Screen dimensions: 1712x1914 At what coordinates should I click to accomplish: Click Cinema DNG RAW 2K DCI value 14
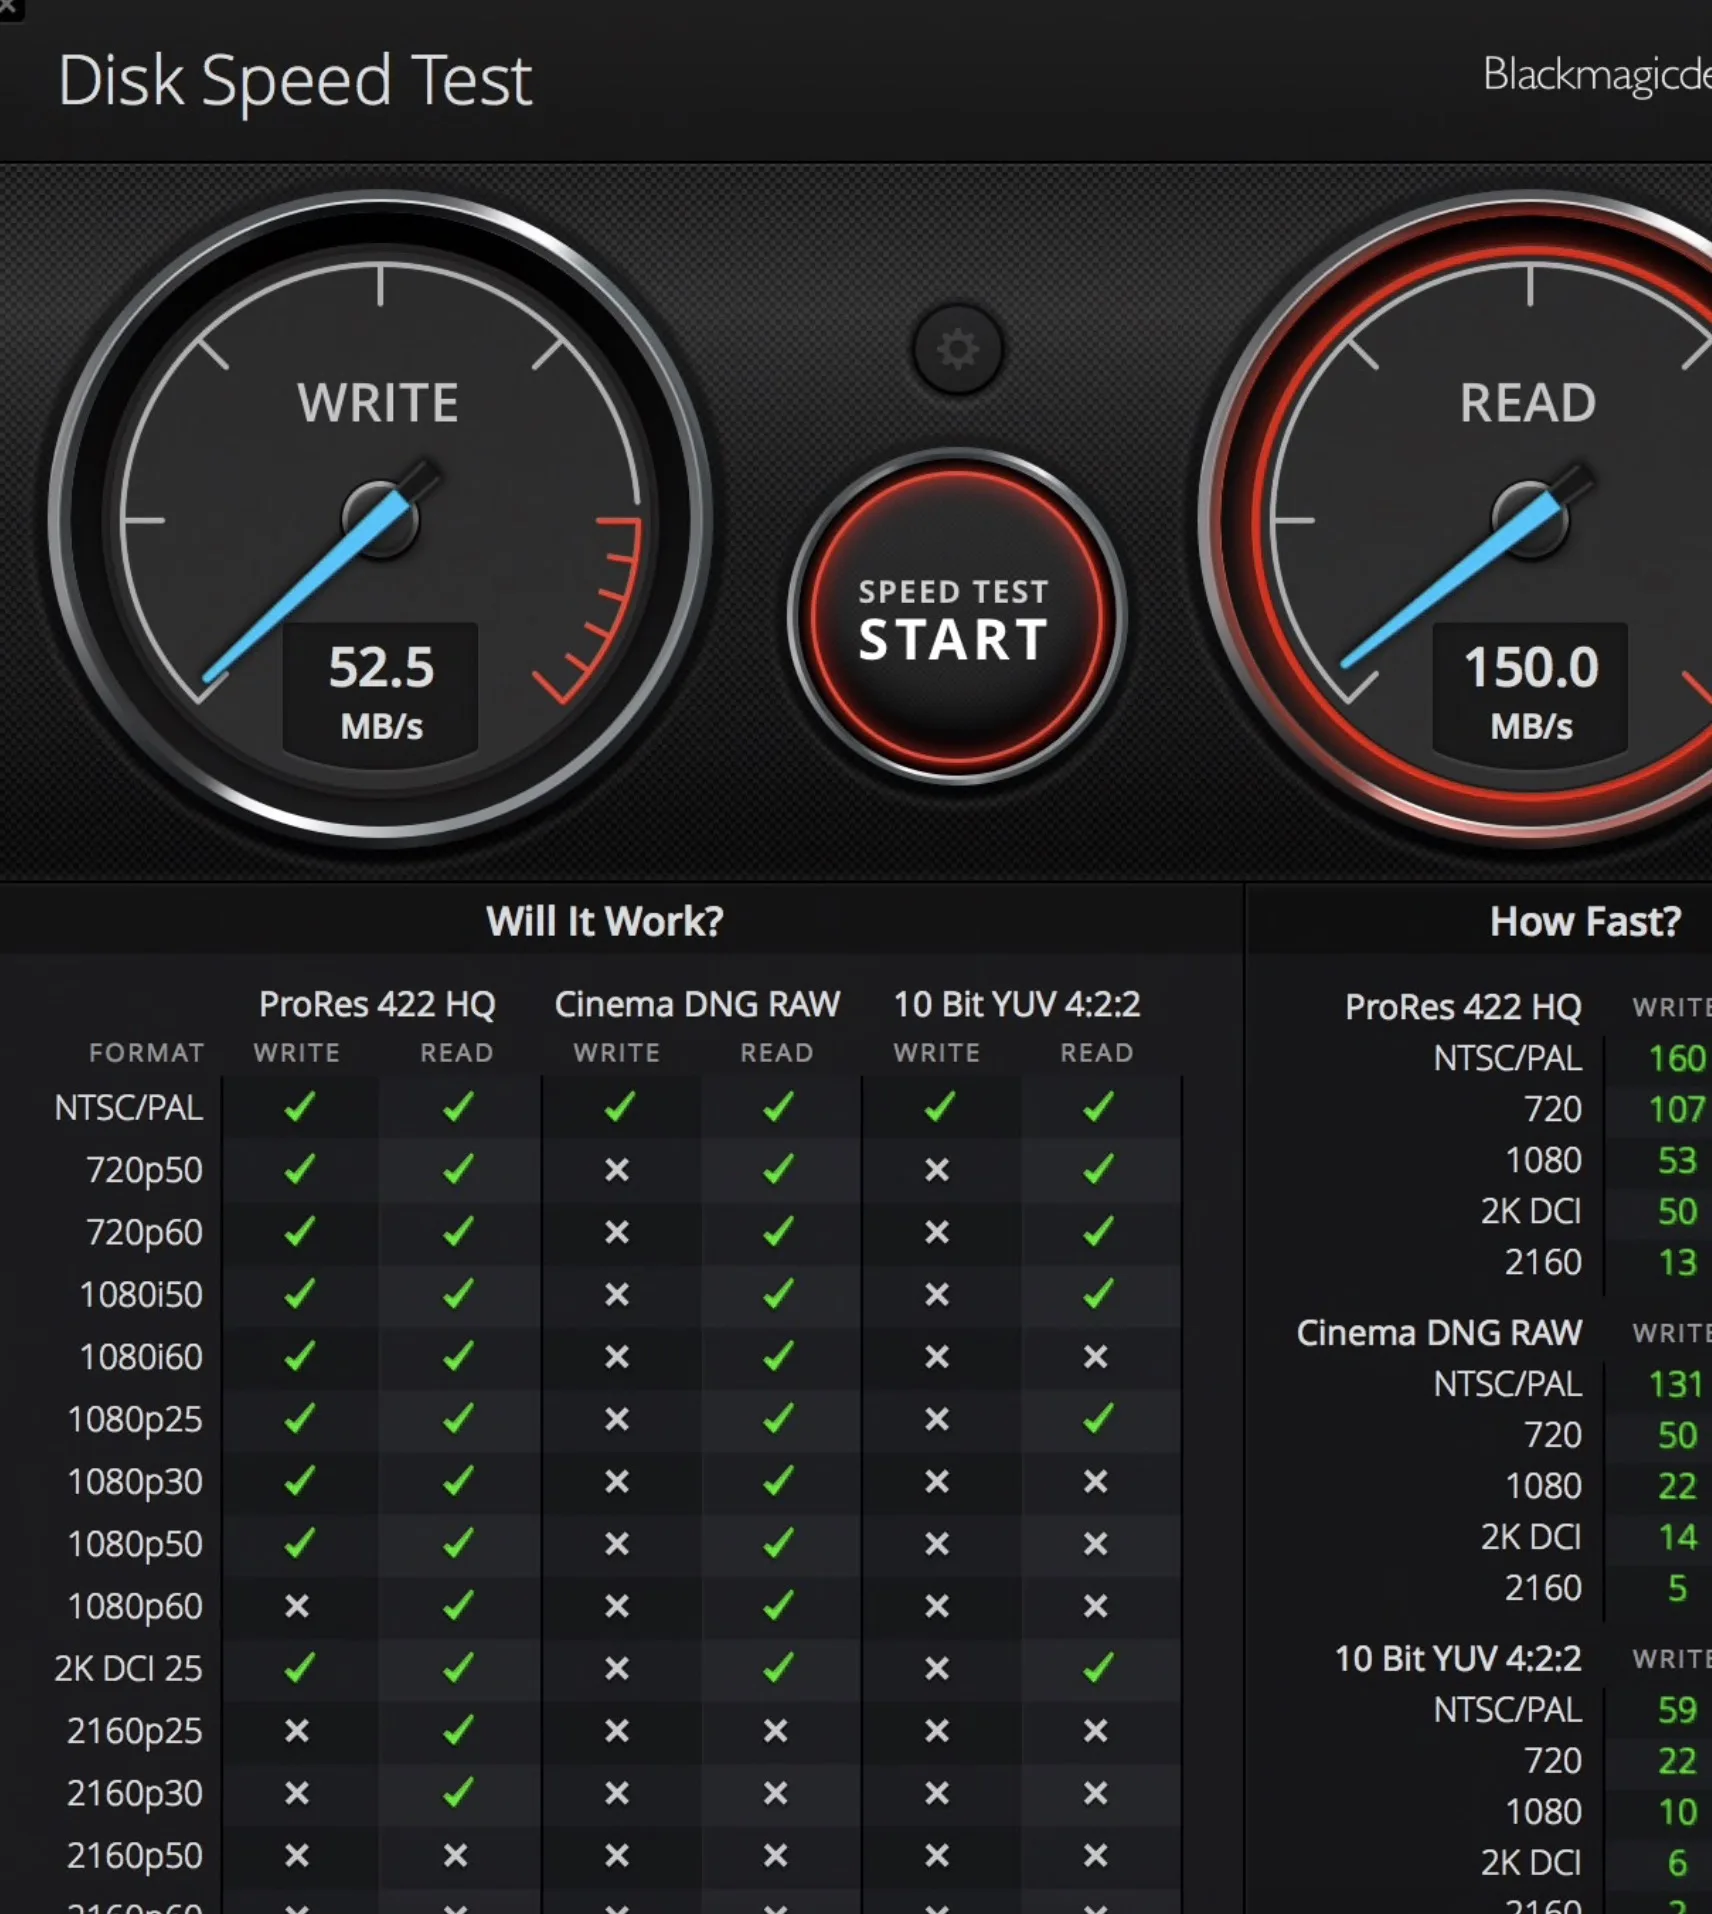click(1677, 1537)
